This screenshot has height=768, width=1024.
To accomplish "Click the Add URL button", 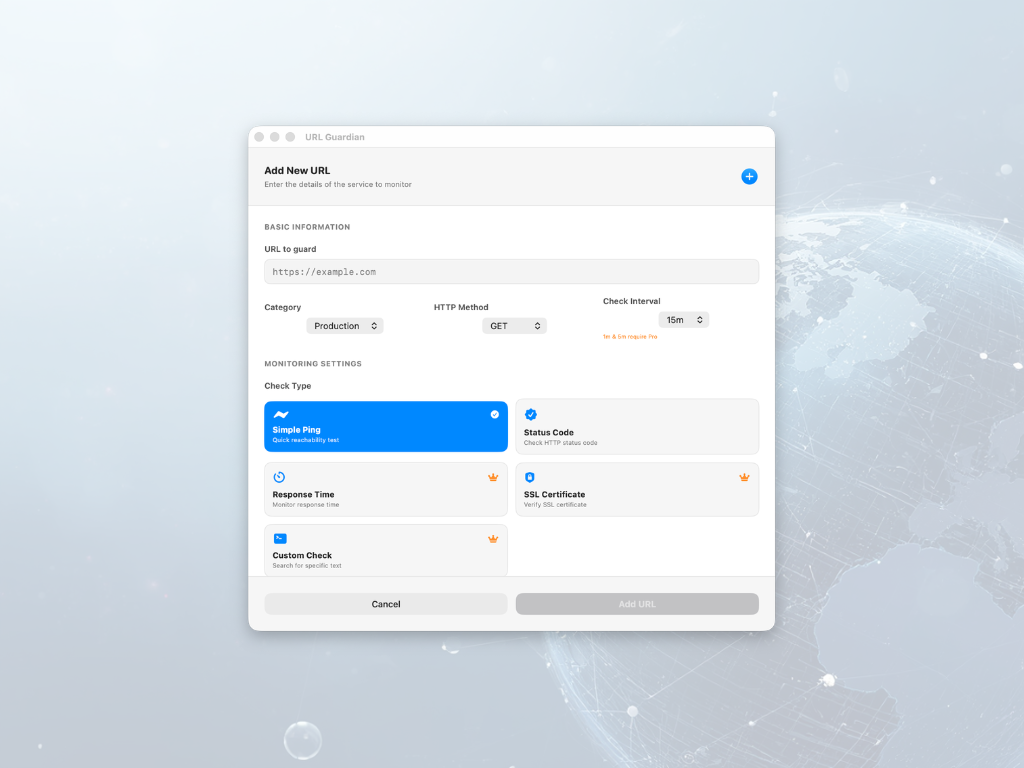I will click(637, 604).
